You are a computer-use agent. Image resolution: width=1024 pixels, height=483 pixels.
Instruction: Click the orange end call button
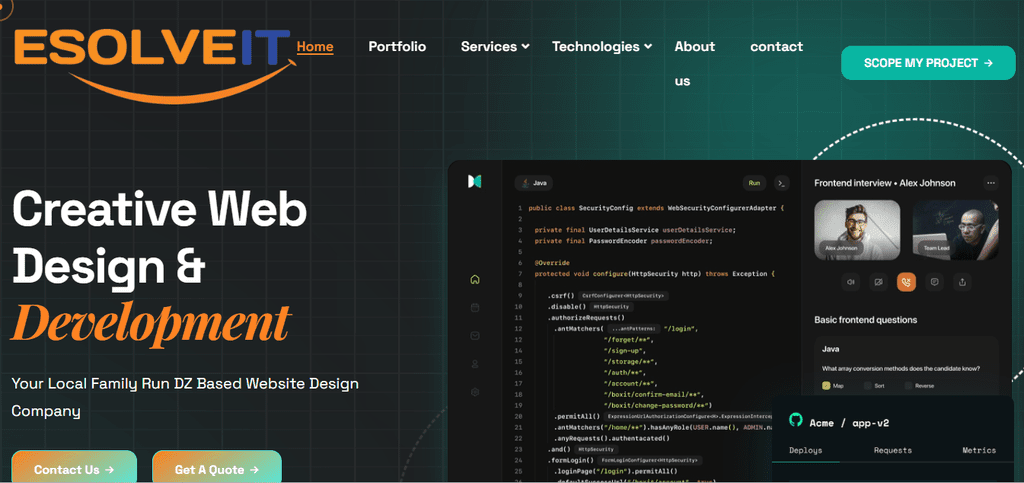pos(906,282)
